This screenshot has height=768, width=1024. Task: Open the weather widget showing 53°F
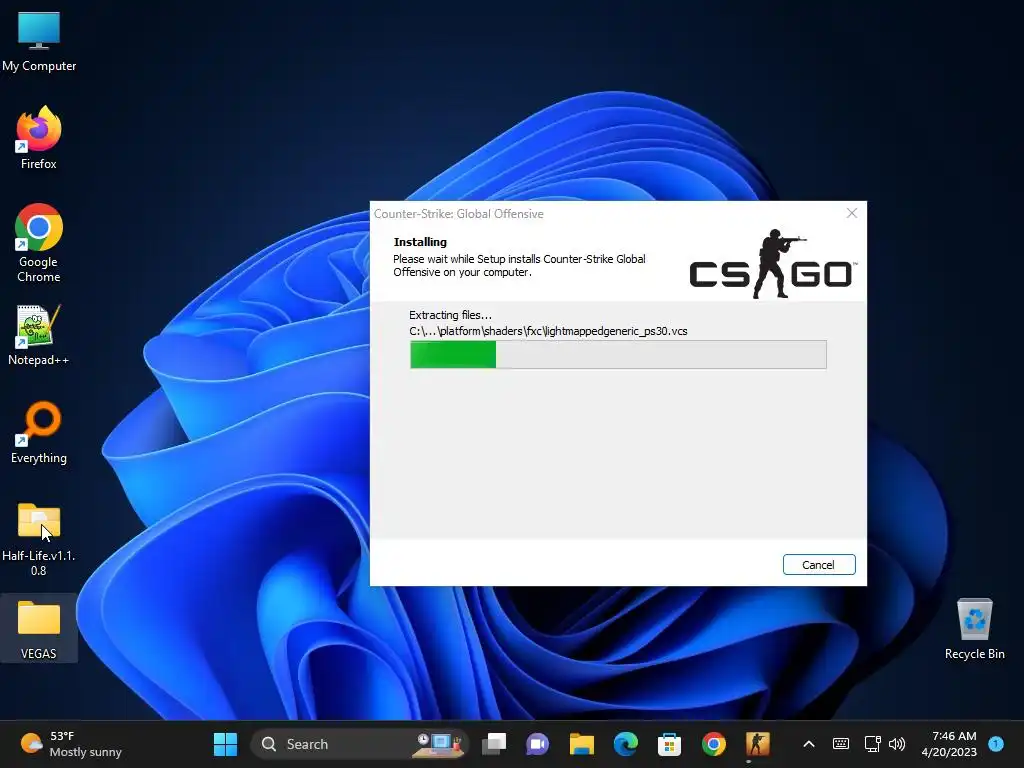71,744
